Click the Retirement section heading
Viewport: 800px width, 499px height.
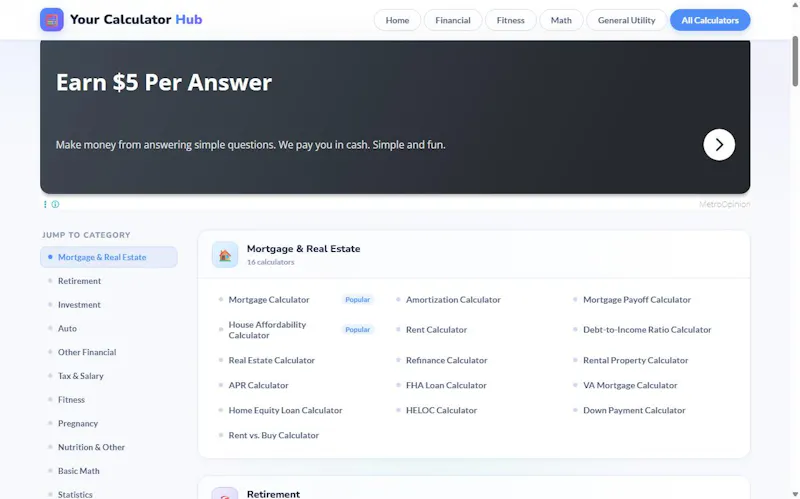click(273, 494)
